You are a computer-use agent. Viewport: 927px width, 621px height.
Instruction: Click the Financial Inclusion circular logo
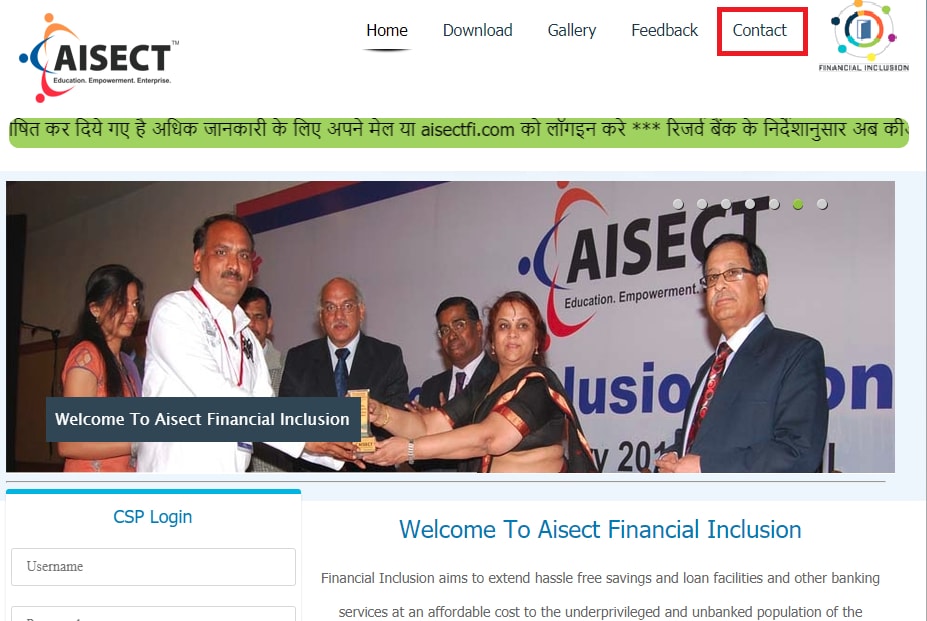click(864, 37)
